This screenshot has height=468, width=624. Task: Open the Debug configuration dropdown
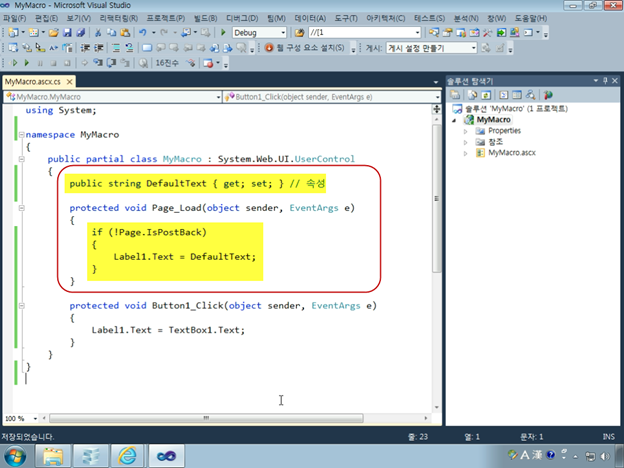[283, 33]
